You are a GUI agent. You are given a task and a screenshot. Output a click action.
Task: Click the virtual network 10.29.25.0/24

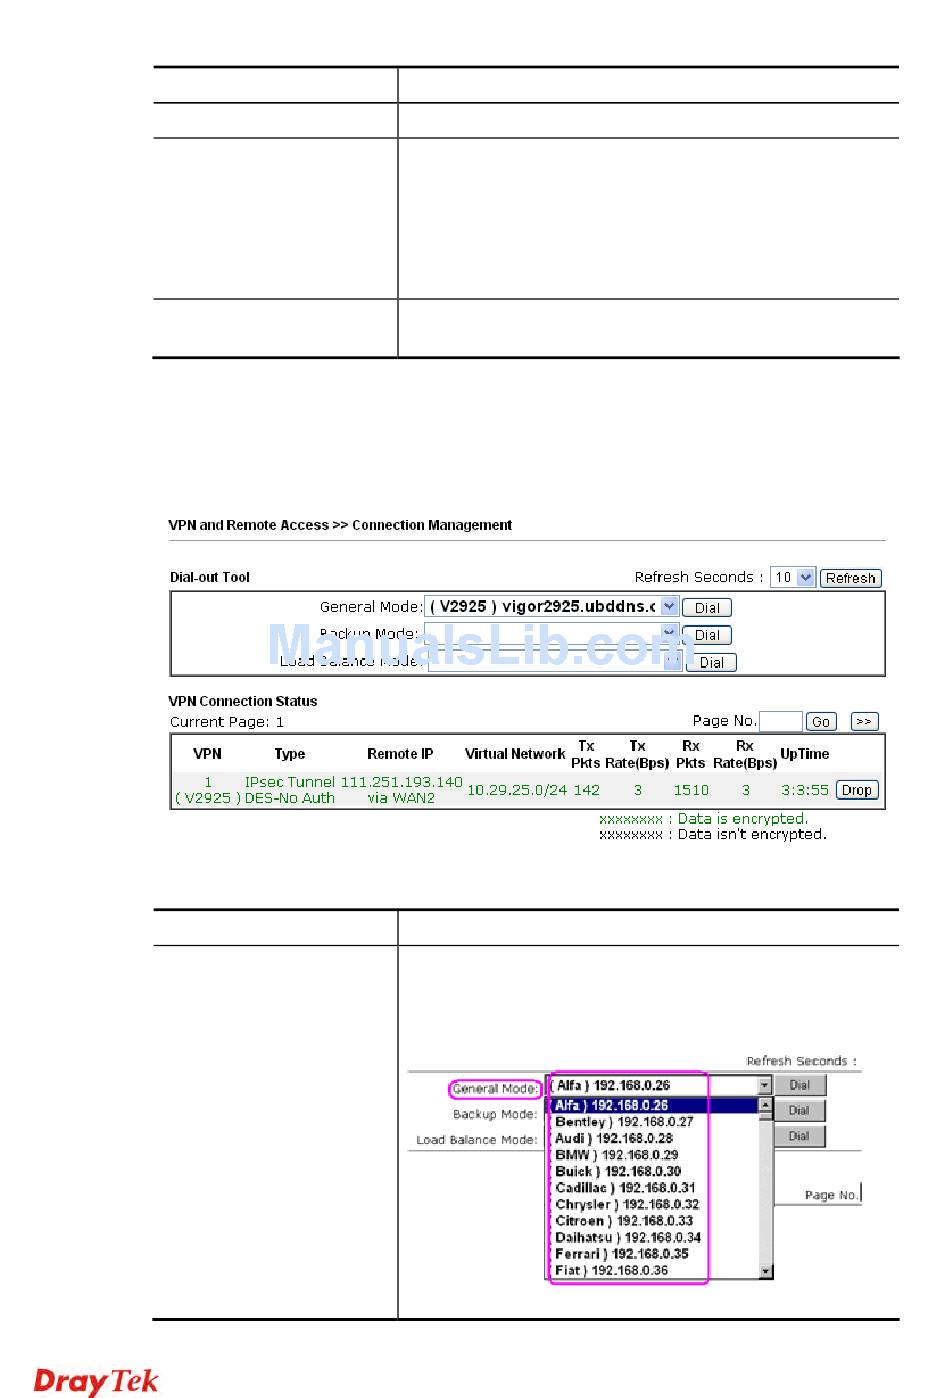[x=517, y=790]
